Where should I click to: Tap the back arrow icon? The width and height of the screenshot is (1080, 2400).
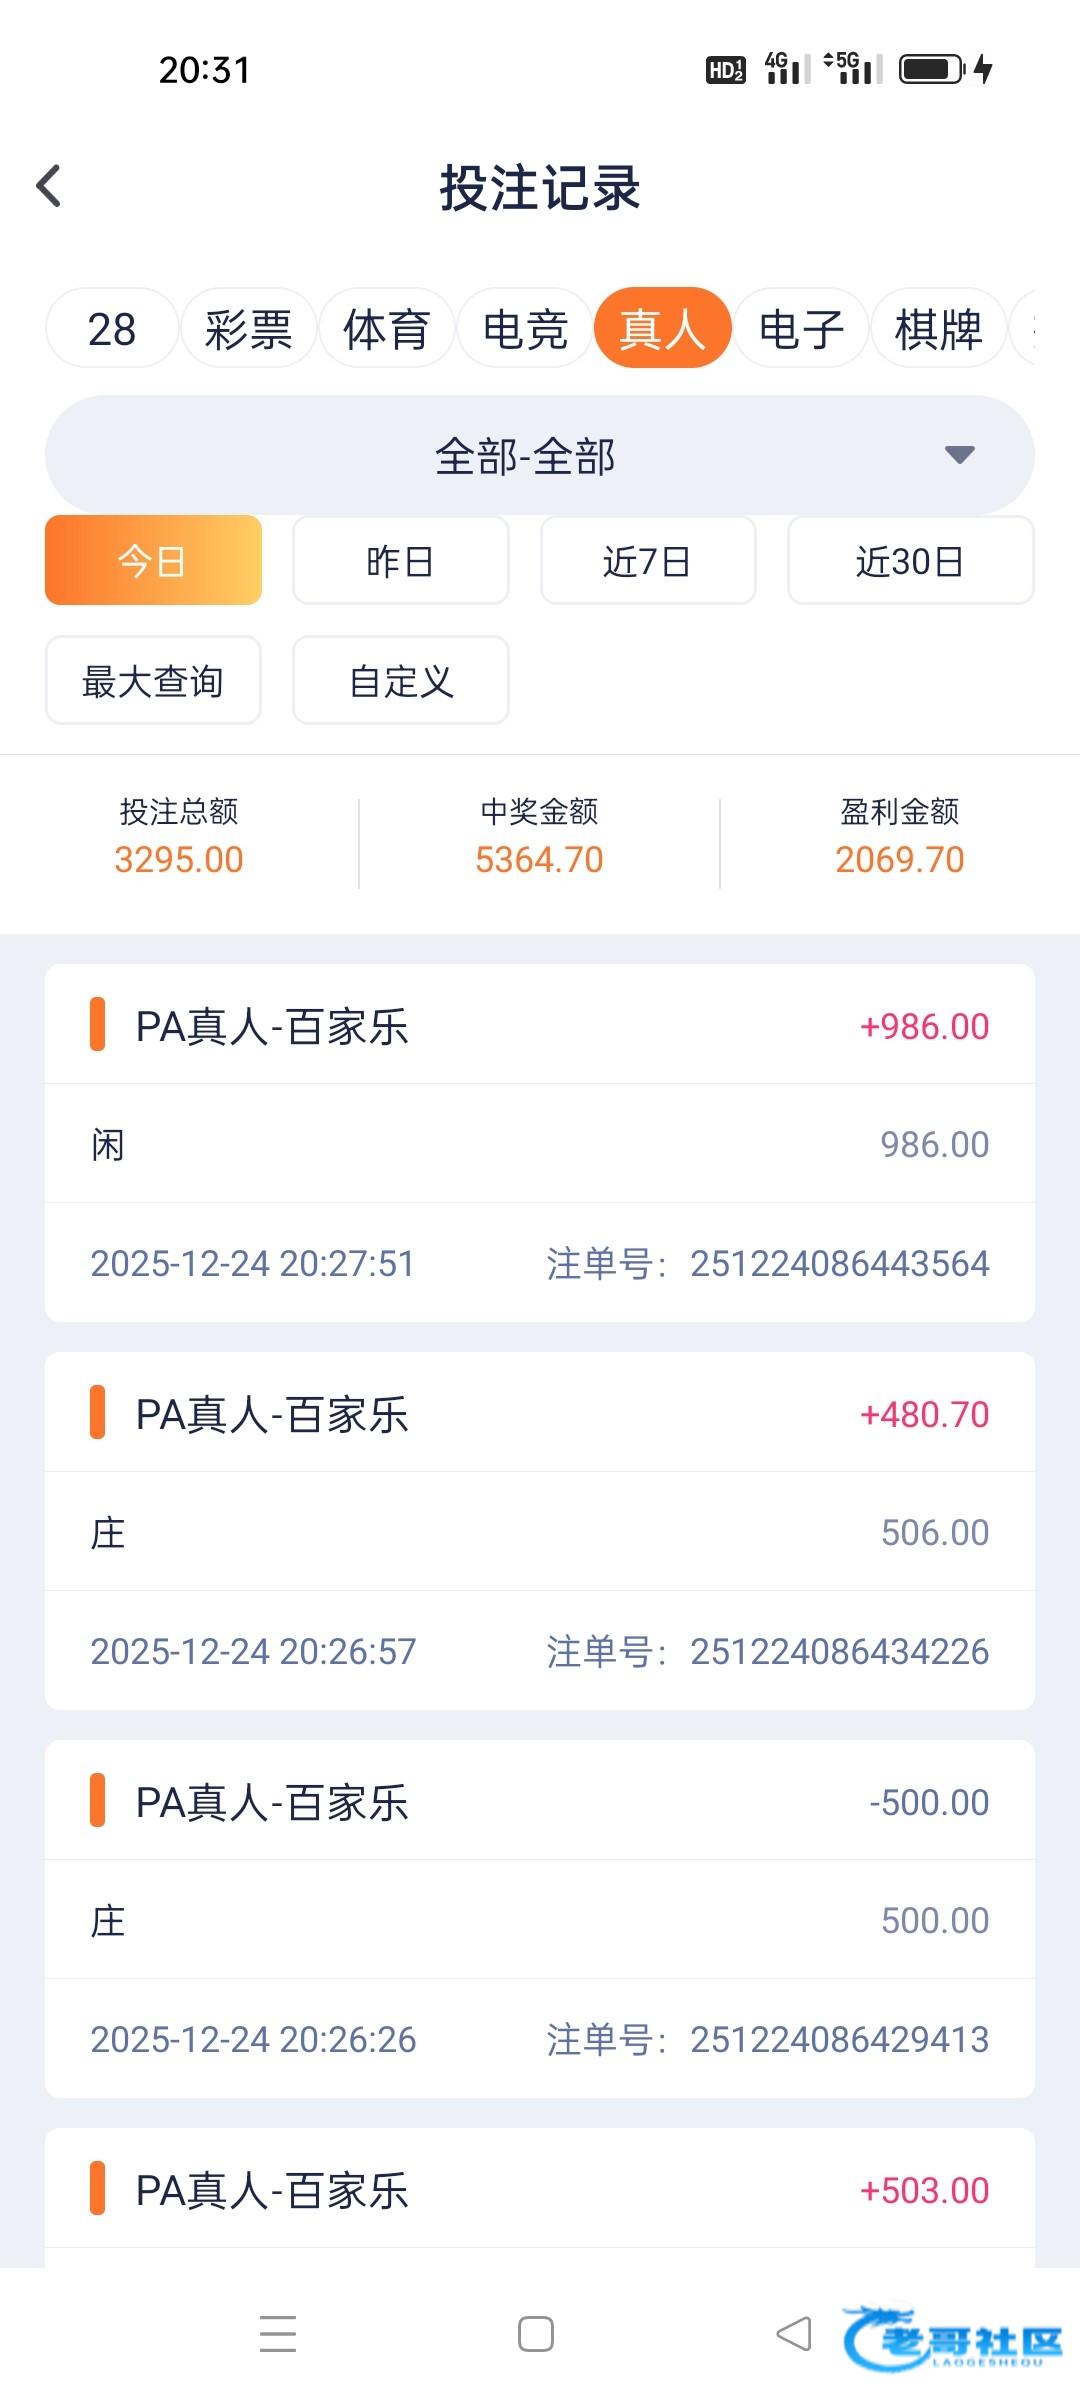coord(49,187)
